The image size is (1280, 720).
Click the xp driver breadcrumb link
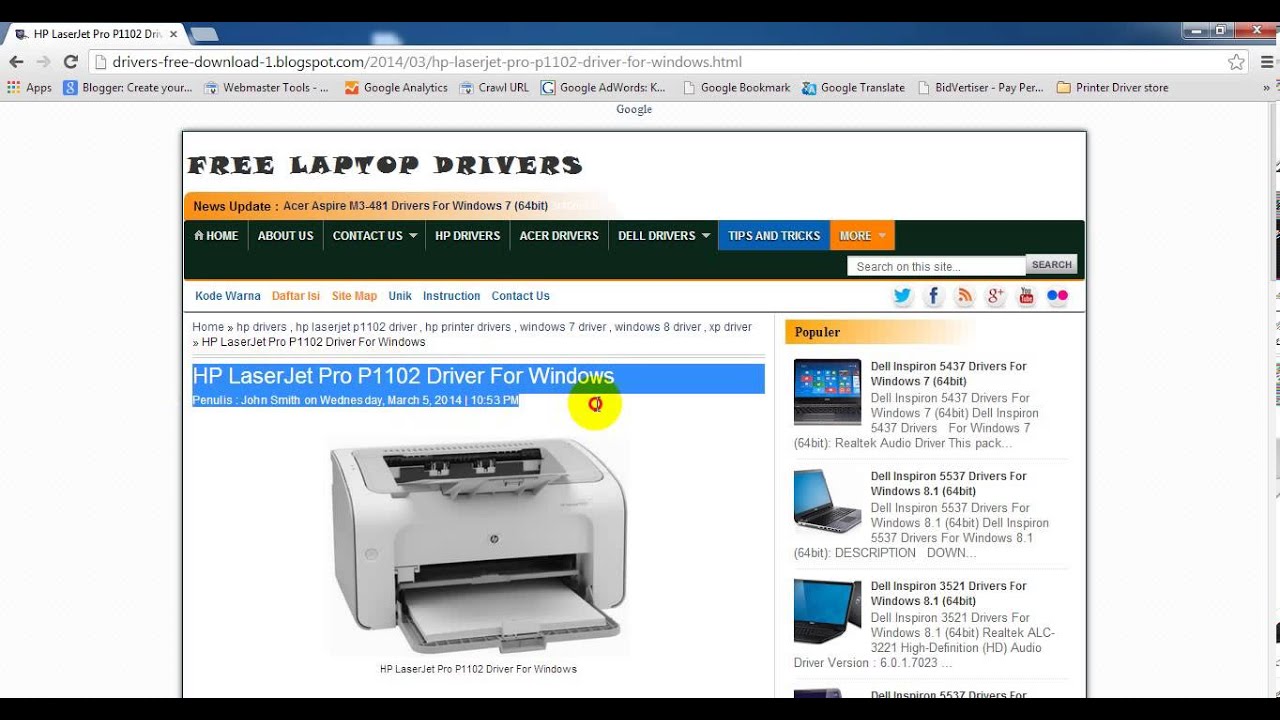(731, 327)
